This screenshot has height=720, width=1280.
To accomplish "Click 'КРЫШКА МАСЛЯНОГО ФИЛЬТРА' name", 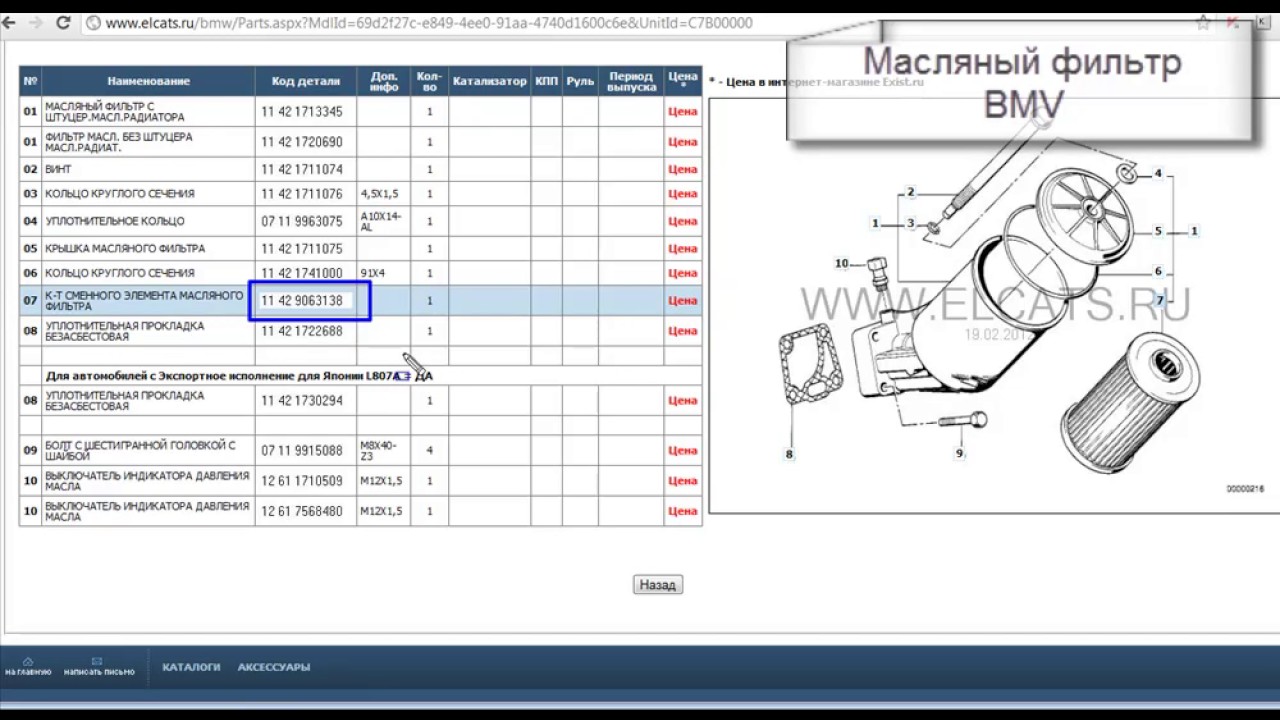I will click(125, 248).
